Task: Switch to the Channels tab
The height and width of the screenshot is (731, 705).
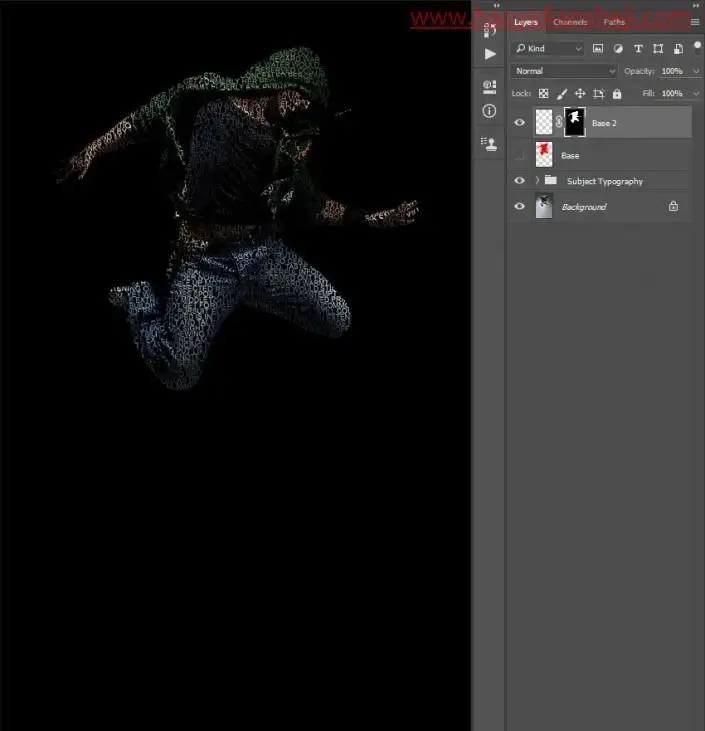Action: (570, 22)
